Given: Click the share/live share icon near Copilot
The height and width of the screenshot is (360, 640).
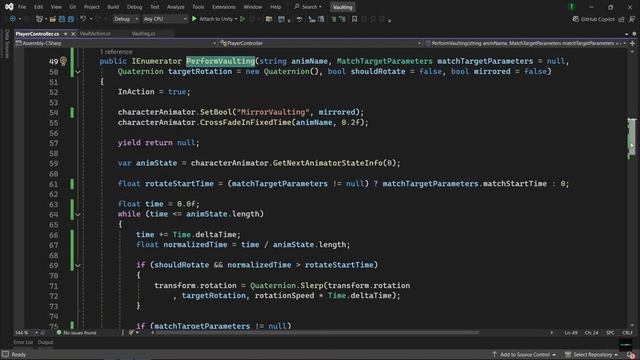Looking at the screenshot, I should coord(621,19).
